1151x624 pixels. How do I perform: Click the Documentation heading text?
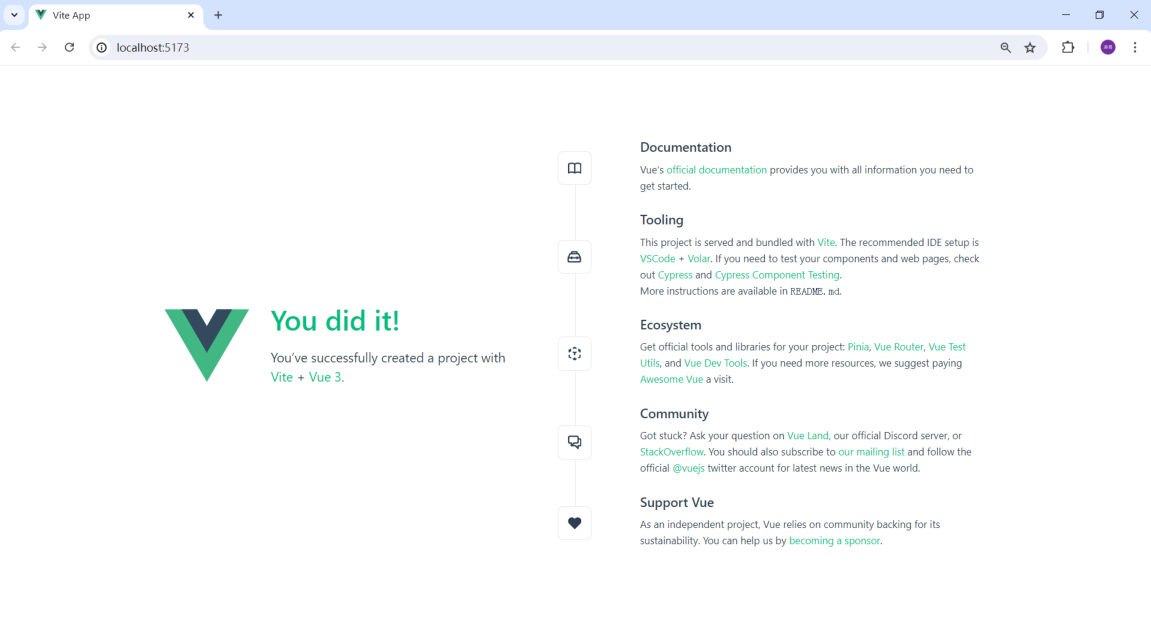pos(686,147)
